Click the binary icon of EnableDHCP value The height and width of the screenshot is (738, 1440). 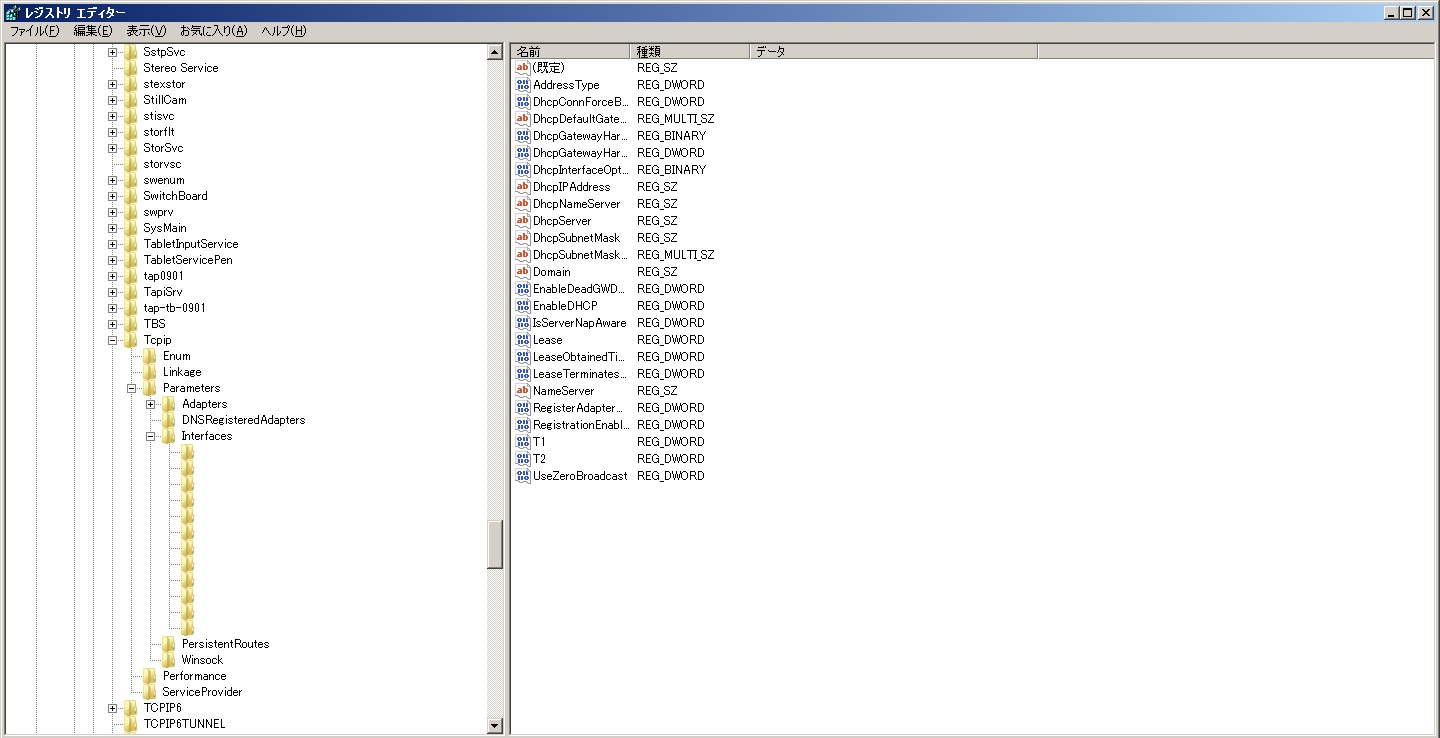(522, 306)
